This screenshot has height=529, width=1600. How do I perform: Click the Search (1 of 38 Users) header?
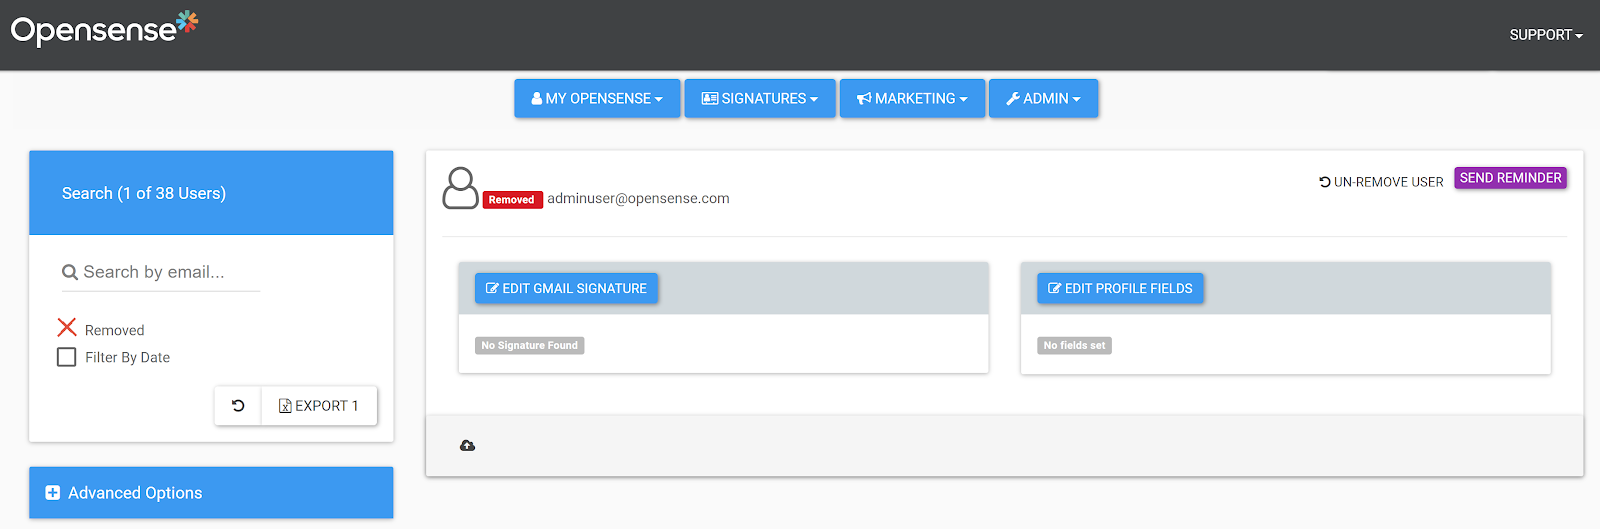coord(211,193)
